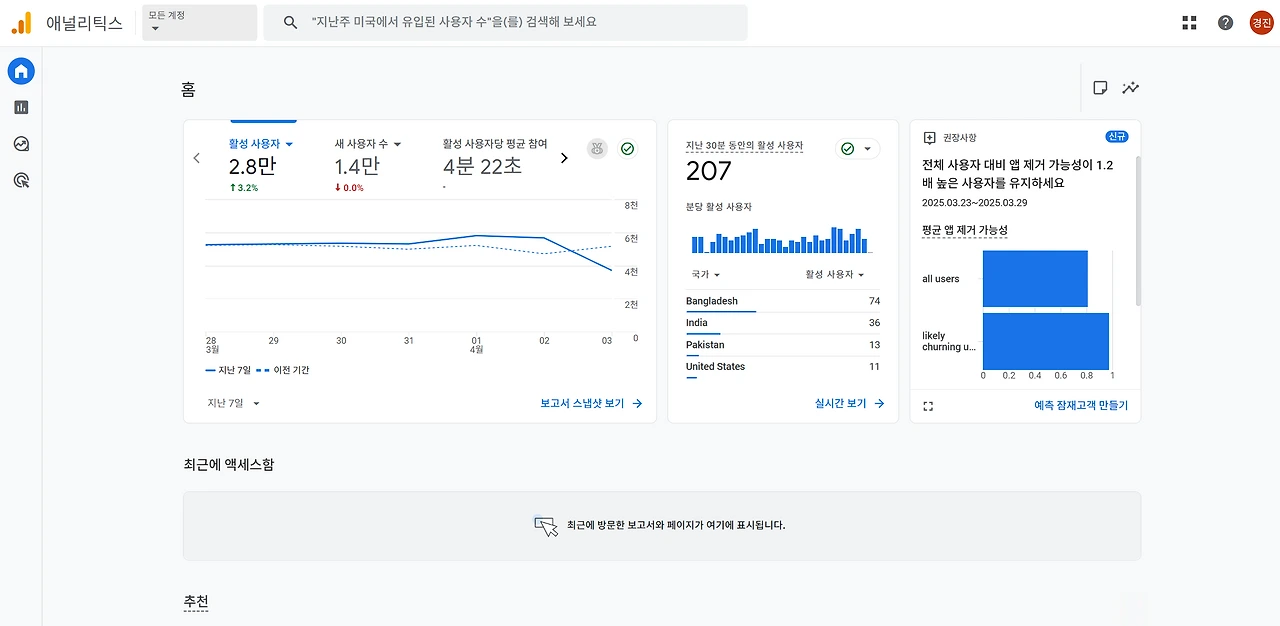Image resolution: width=1280 pixels, height=626 pixels.
Task: Click the 홈 page heading
Action: [188, 90]
